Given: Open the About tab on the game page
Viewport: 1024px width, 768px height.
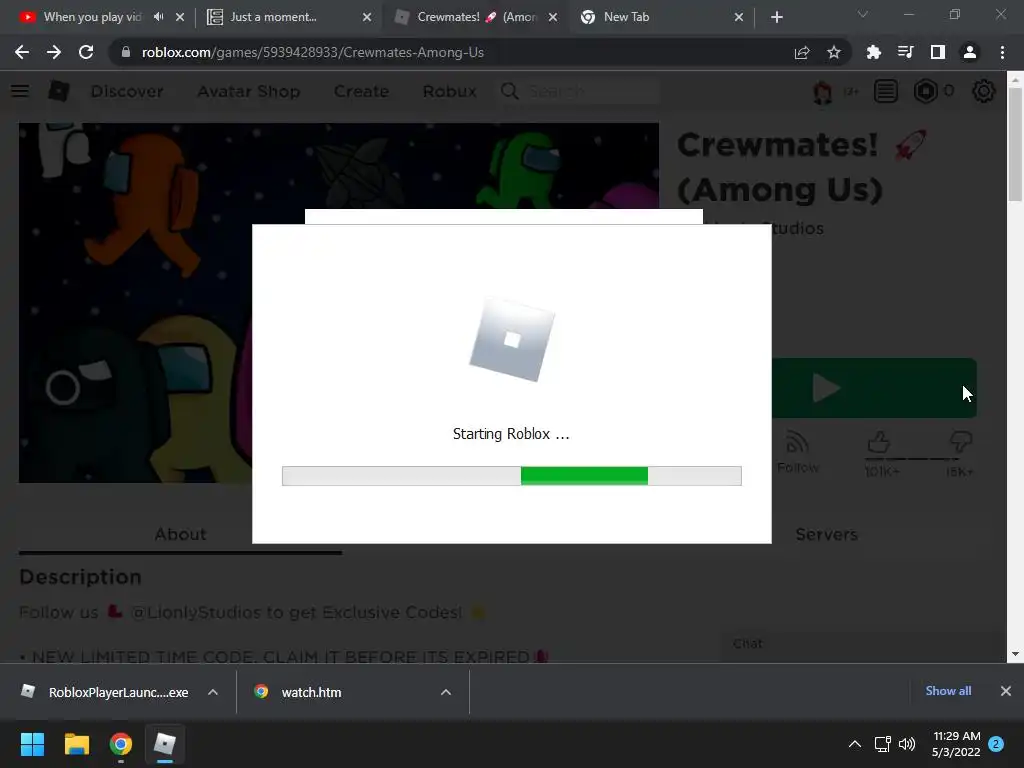Looking at the screenshot, I should coord(180,534).
